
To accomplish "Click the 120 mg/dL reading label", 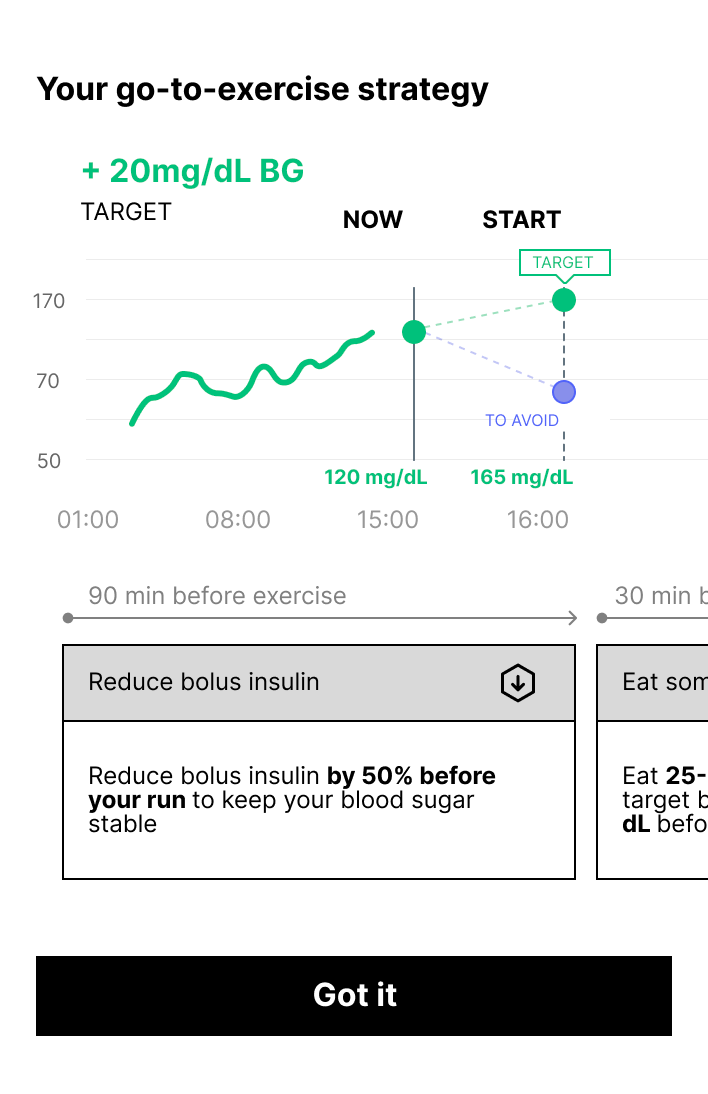I will 375,477.
